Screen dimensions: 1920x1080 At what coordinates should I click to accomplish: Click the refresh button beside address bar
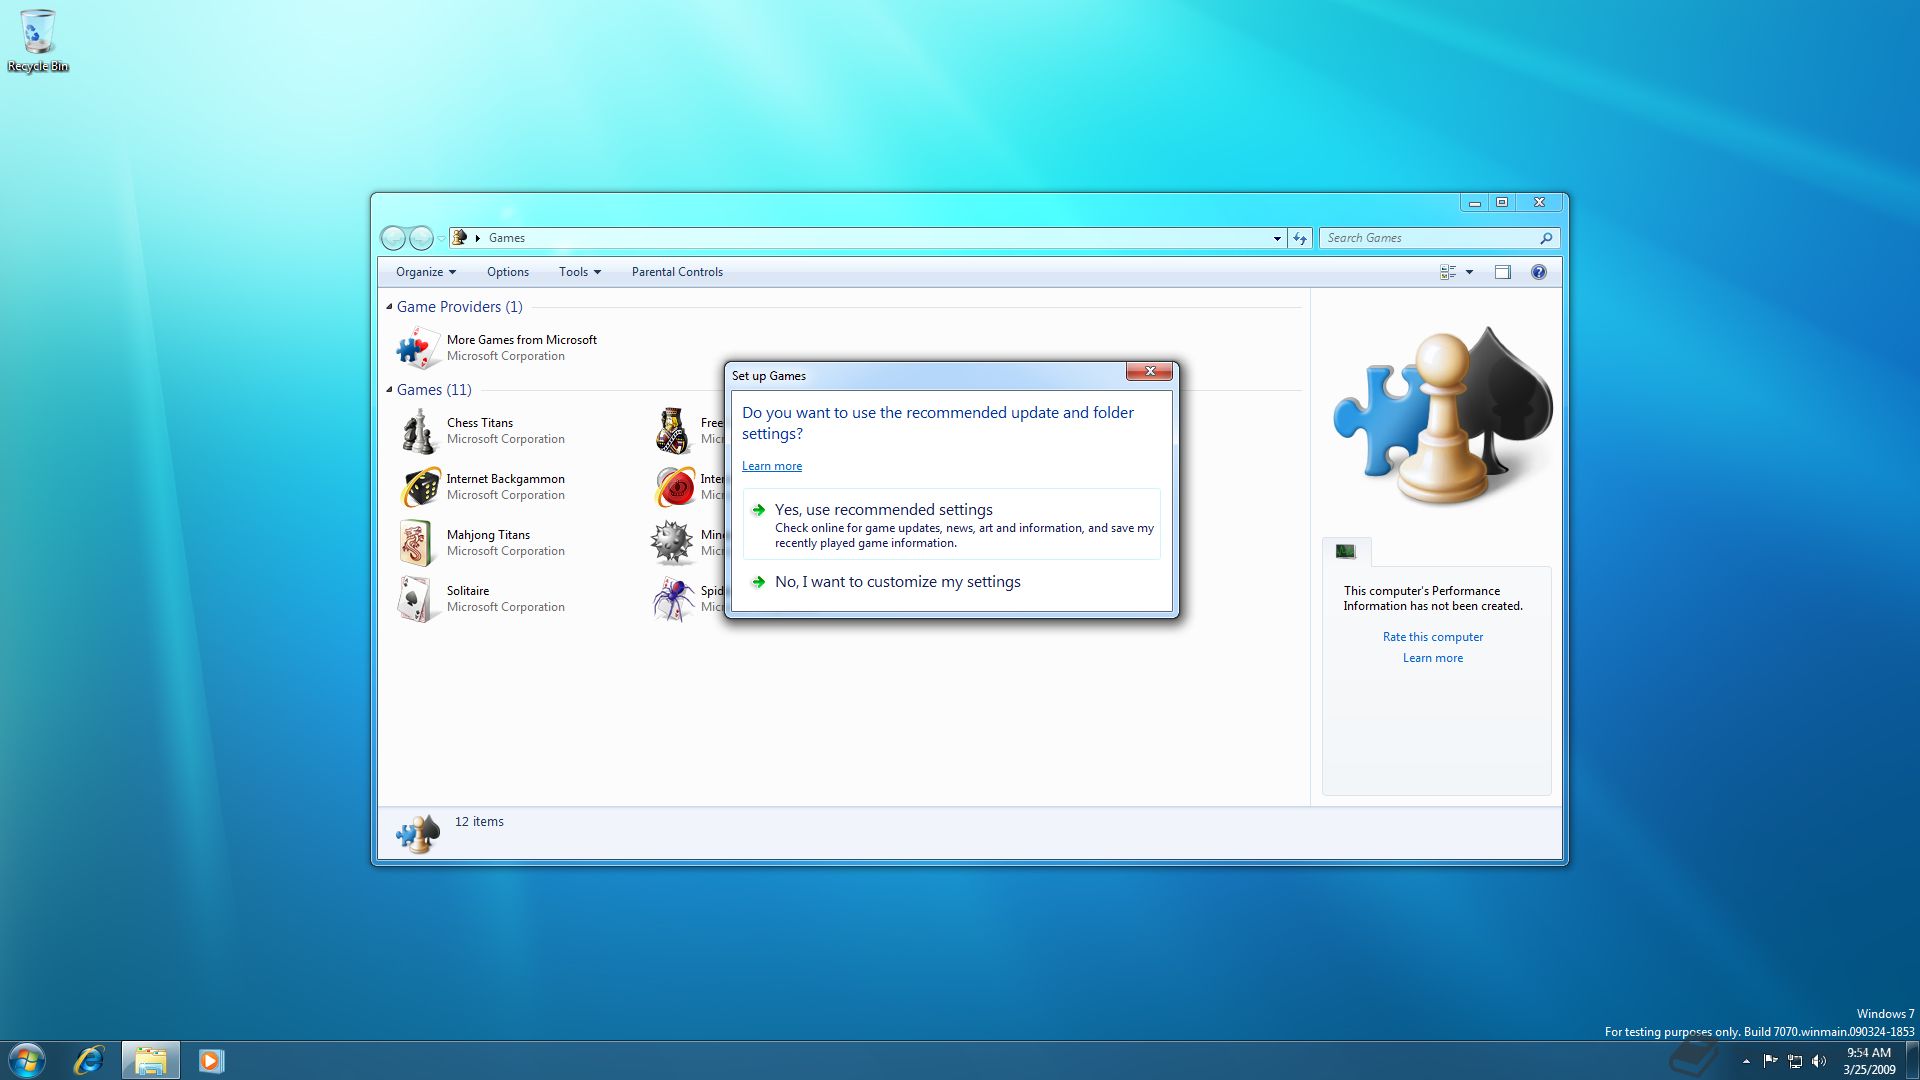click(x=1300, y=238)
